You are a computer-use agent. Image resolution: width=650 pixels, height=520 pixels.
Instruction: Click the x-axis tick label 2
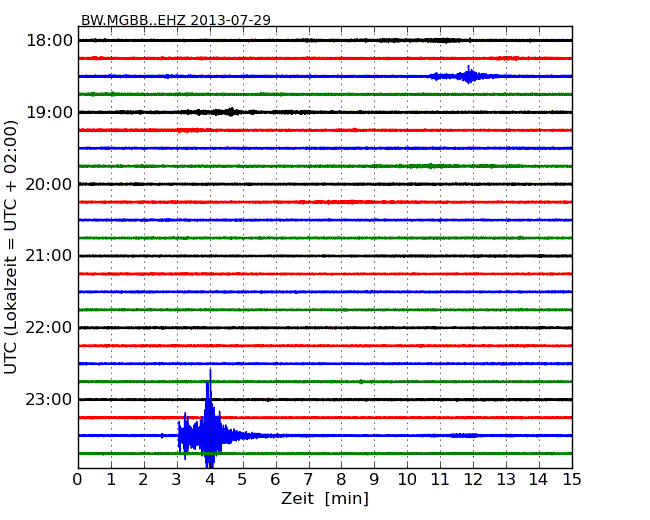coord(144,479)
